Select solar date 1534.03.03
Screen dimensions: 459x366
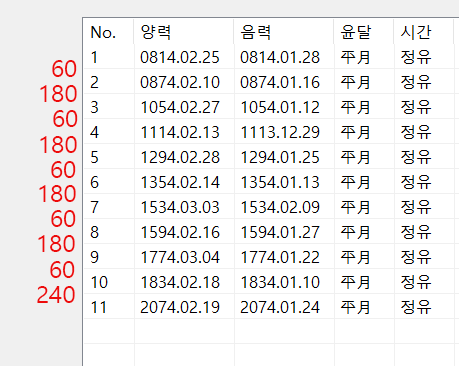click(x=180, y=207)
